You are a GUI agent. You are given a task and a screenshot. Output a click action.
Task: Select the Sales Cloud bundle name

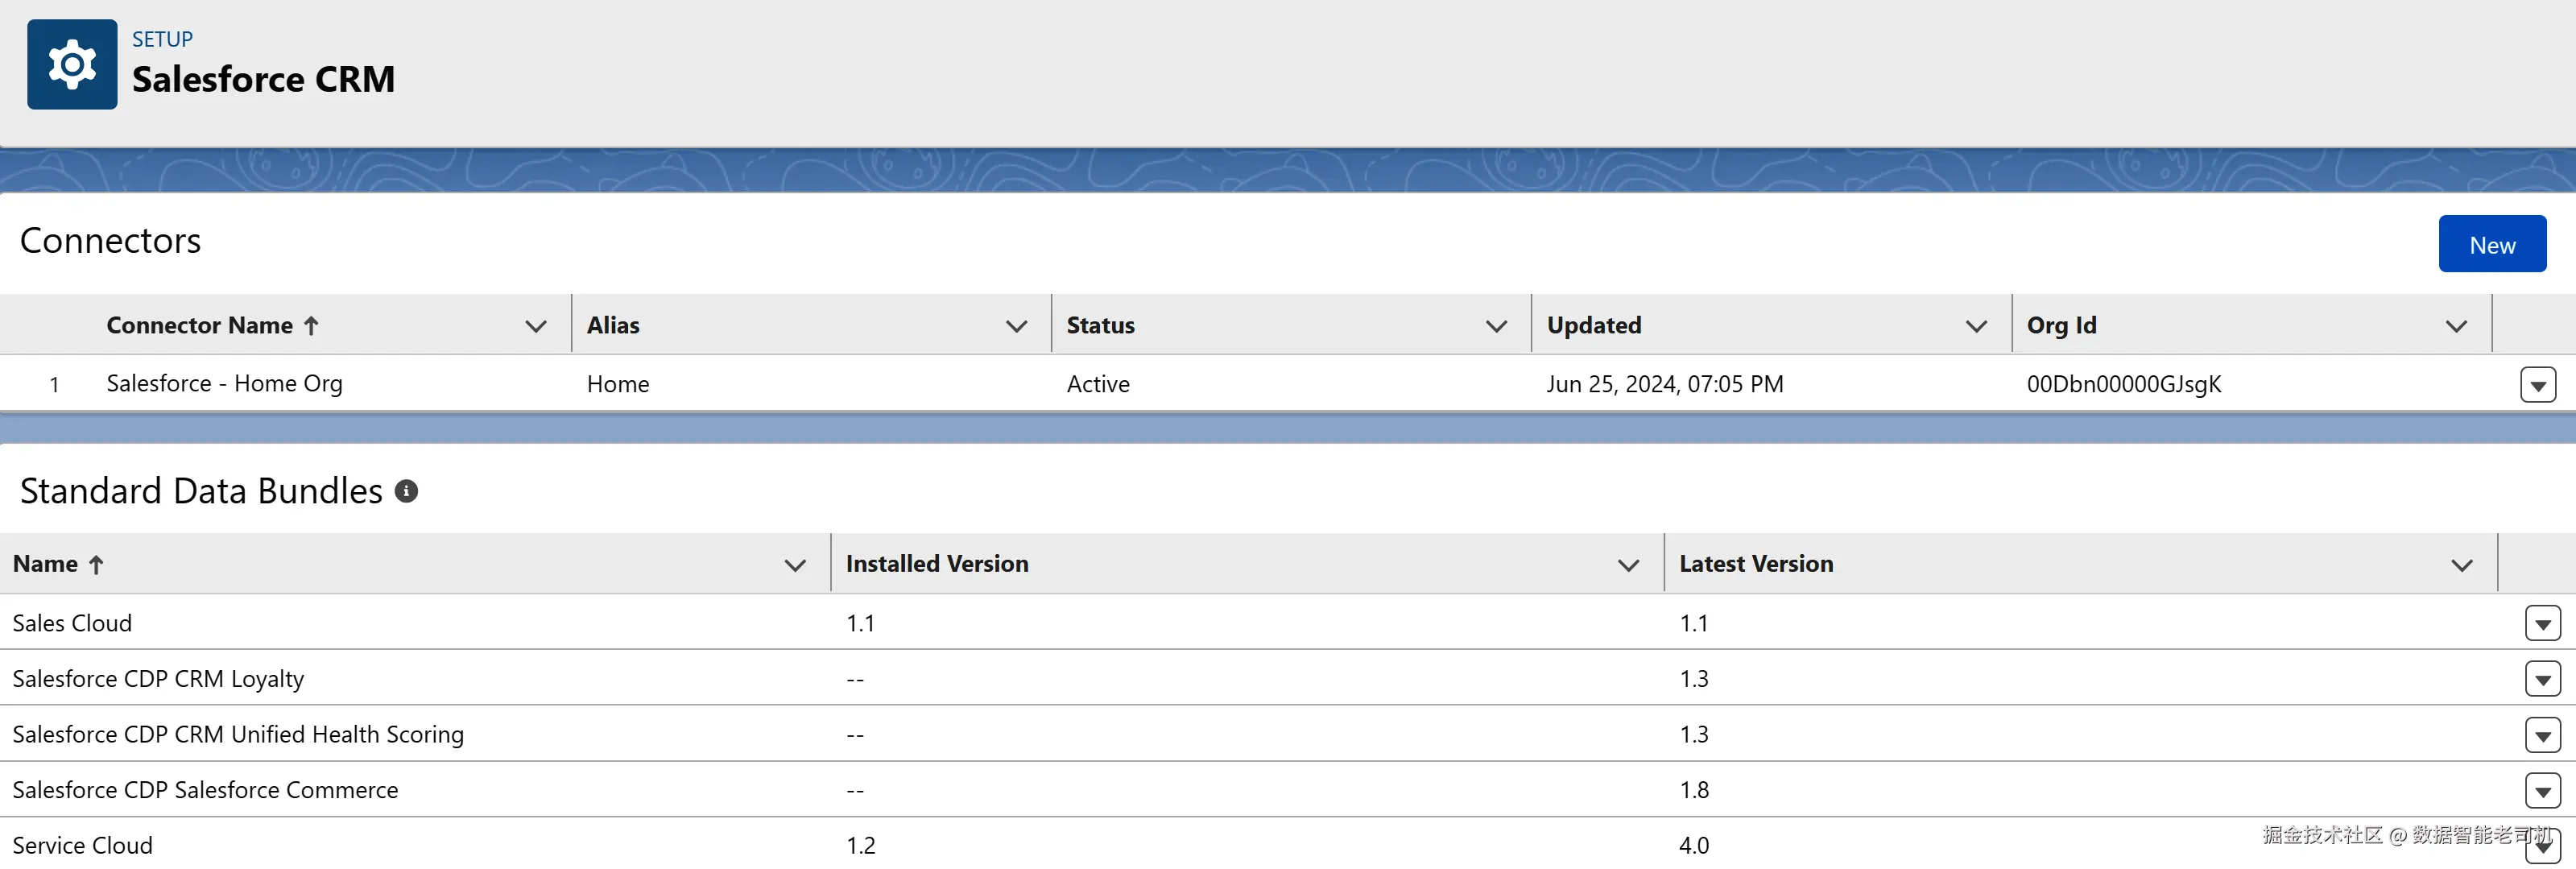pos(72,623)
